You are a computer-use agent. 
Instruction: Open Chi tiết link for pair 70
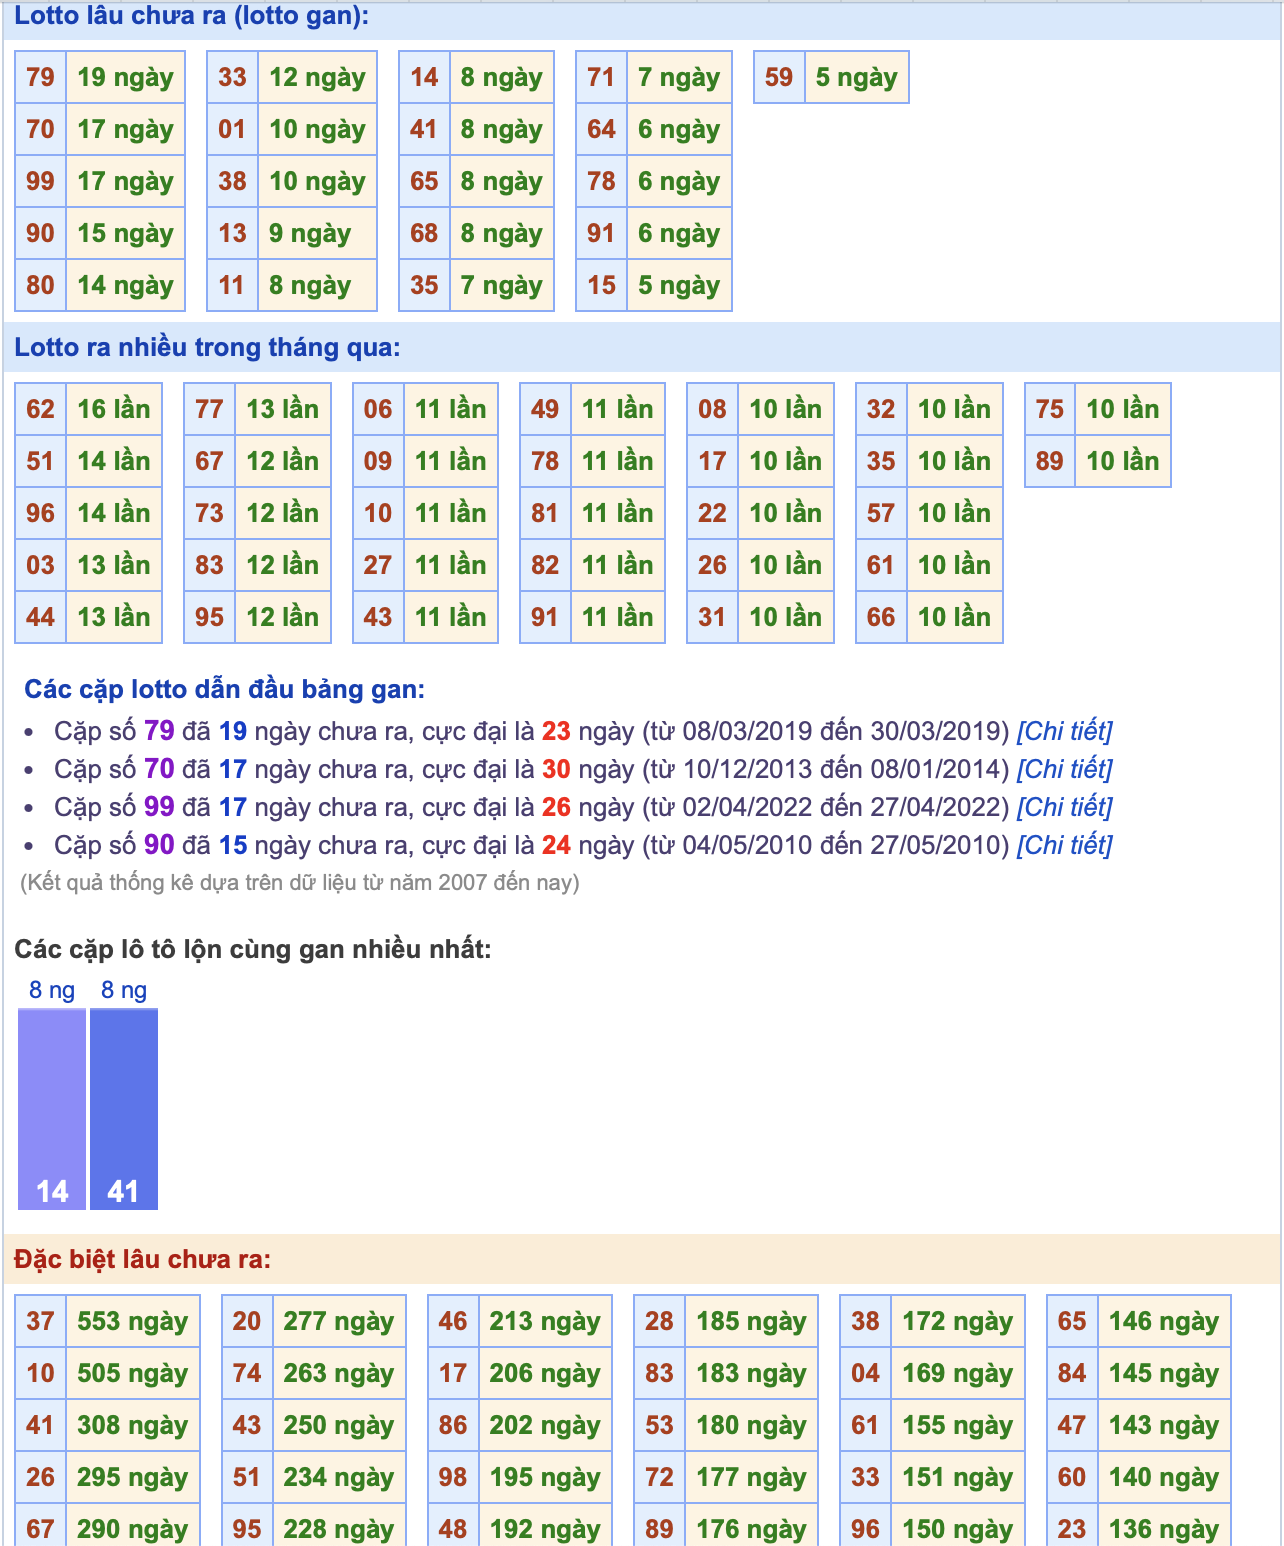click(x=1064, y=769)
